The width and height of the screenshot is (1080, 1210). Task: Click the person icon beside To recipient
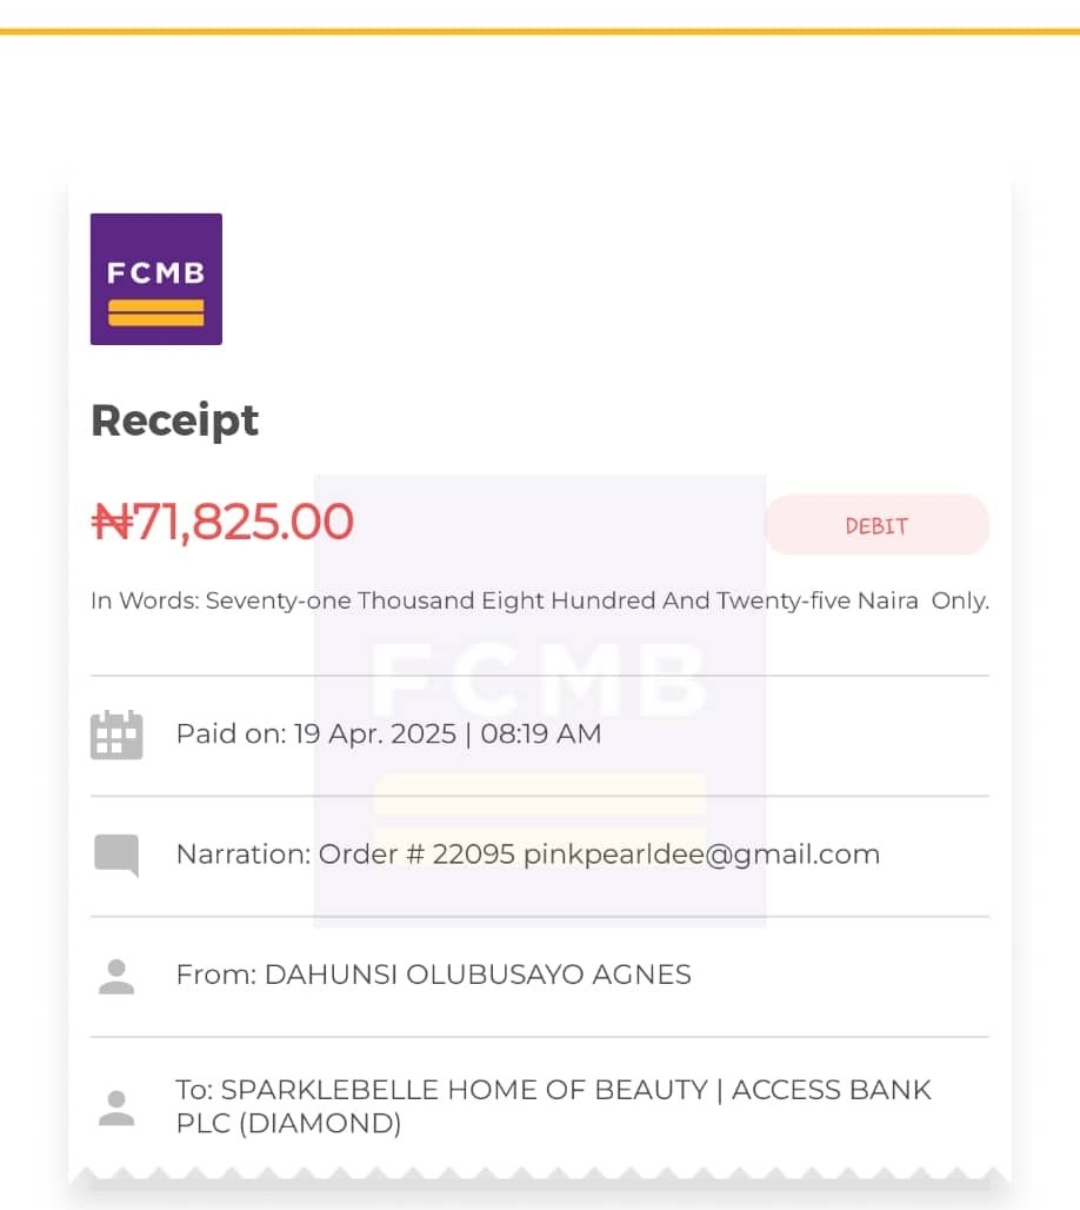(x=117, y=1107)
